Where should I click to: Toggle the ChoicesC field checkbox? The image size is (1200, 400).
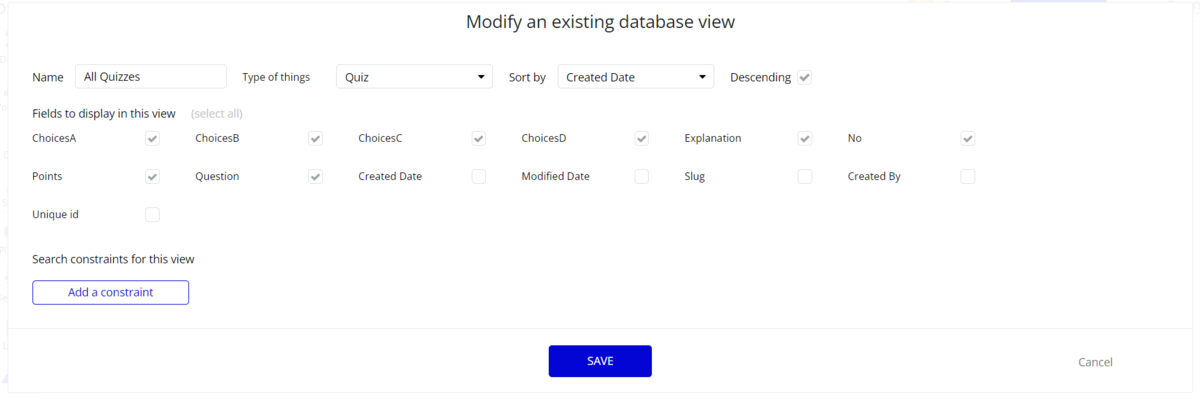point(479,139)
